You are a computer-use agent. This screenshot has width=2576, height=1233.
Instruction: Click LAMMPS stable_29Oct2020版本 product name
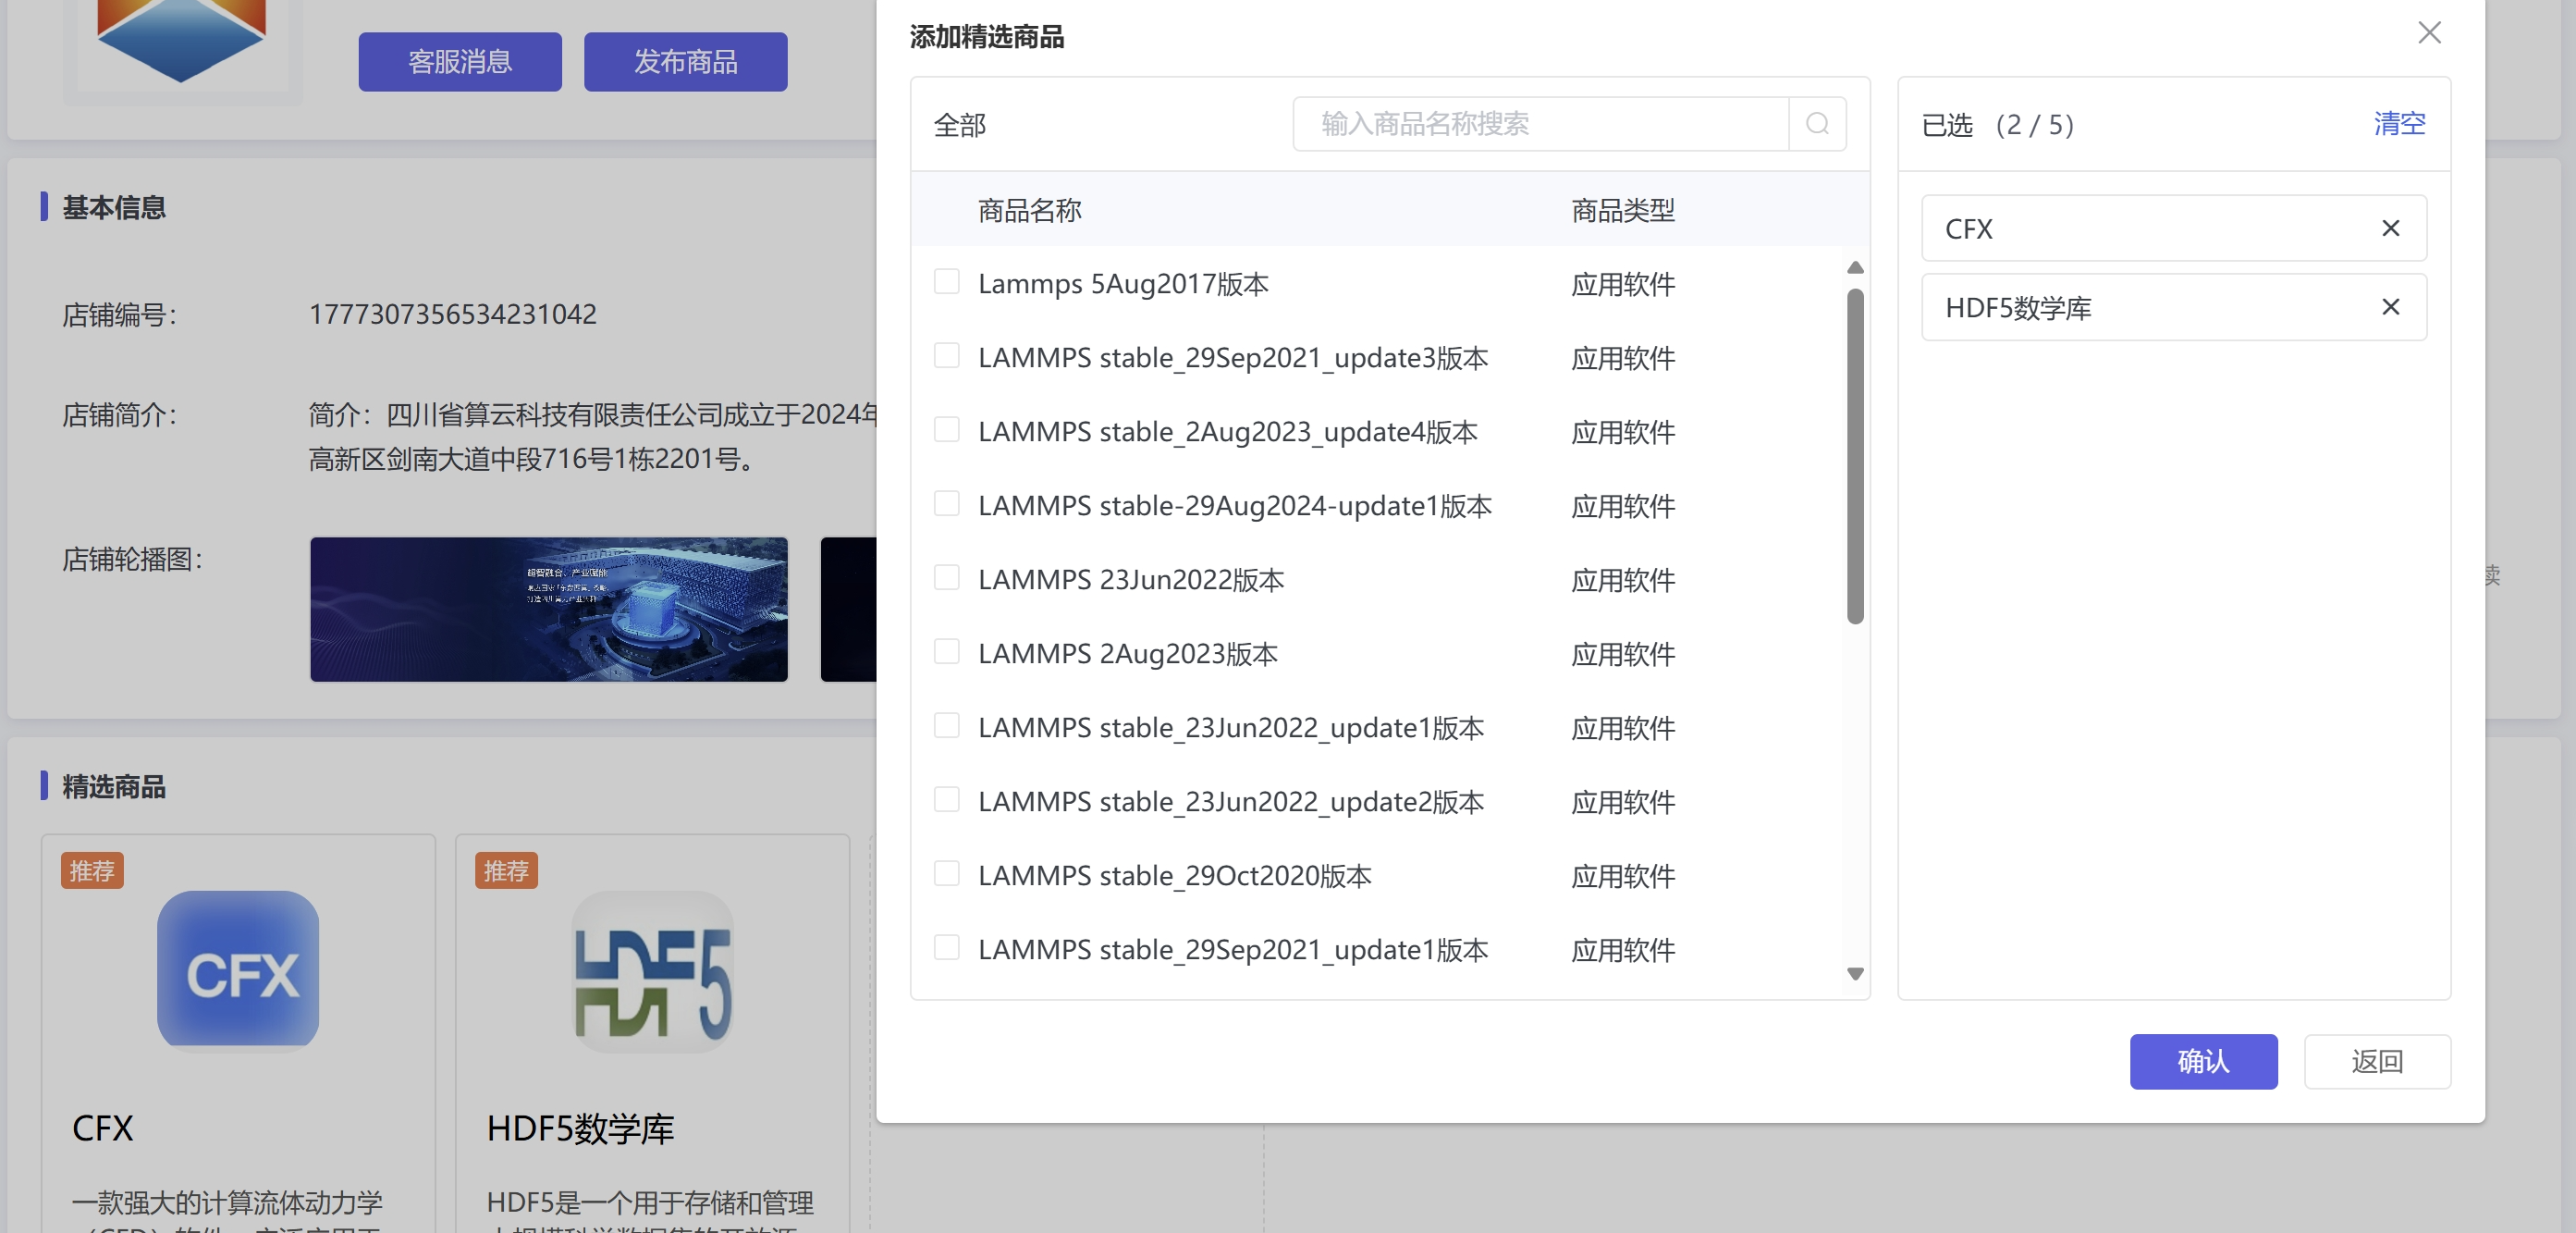tap(1175, 876)
